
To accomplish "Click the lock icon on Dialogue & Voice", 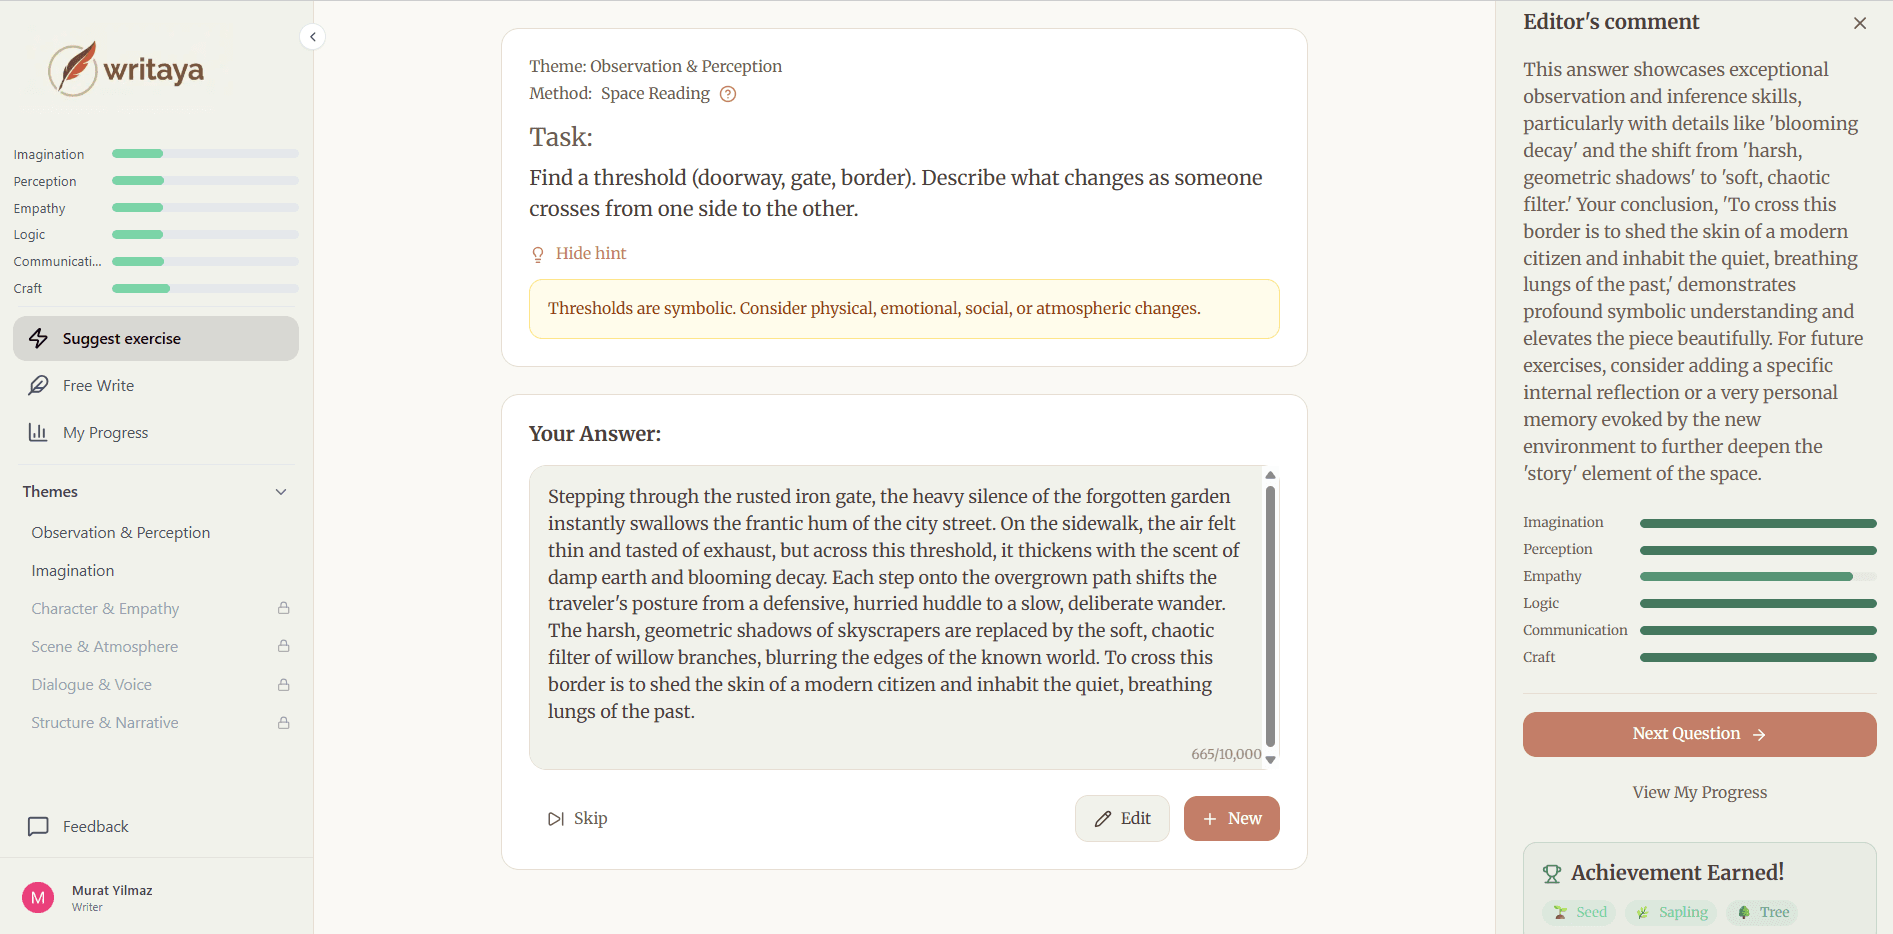I will 284,684.
